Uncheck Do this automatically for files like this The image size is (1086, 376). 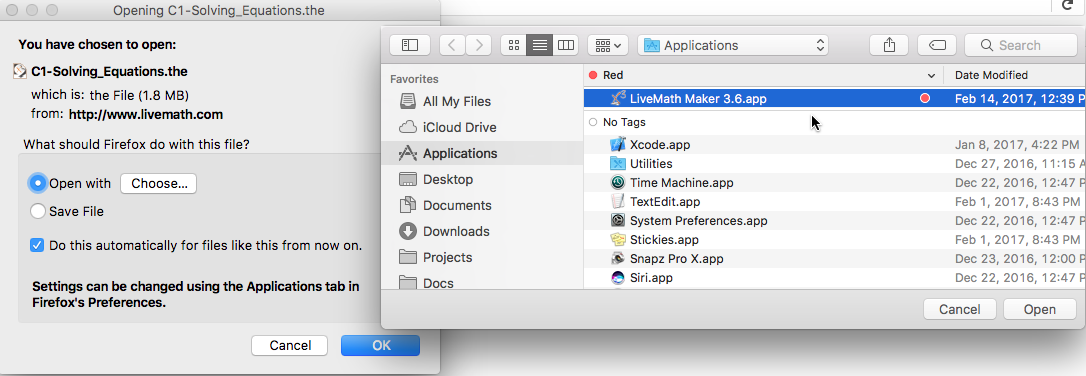point(37,245)
